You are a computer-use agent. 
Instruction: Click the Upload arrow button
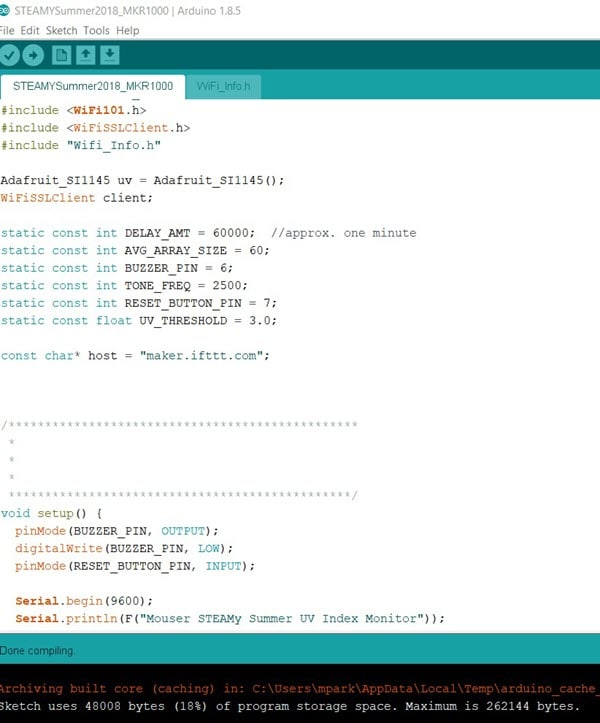pyautogui.click(x=34, y=55)
